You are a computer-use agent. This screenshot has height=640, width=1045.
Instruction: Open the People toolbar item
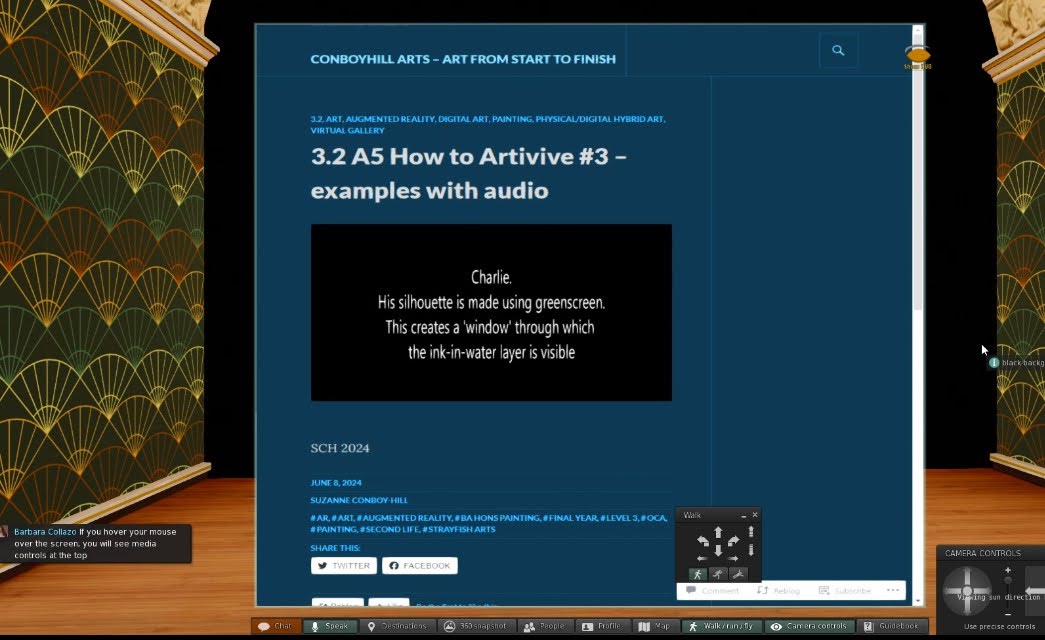pyautogui.click(x=544, y=626)
